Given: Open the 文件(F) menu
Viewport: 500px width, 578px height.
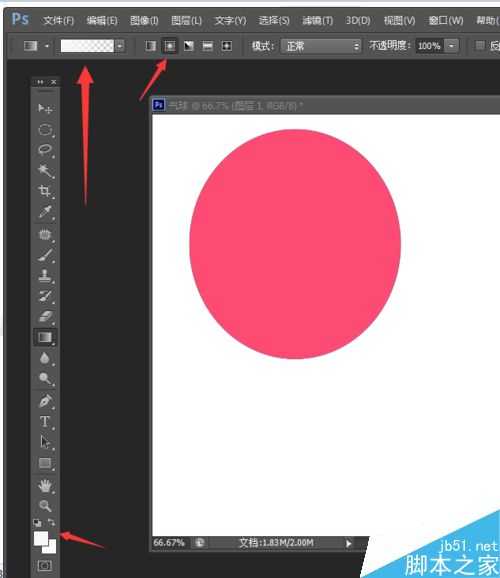Looking at the screenshot, I should (x=59, y=20).
